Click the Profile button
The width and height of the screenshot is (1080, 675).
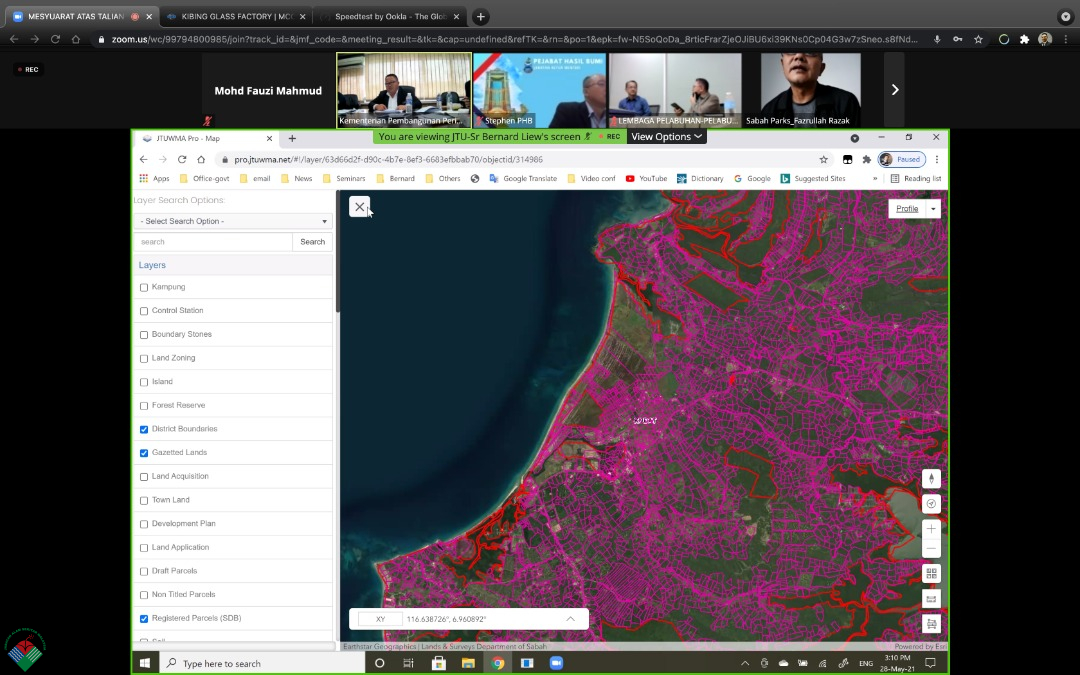[907, 209]
